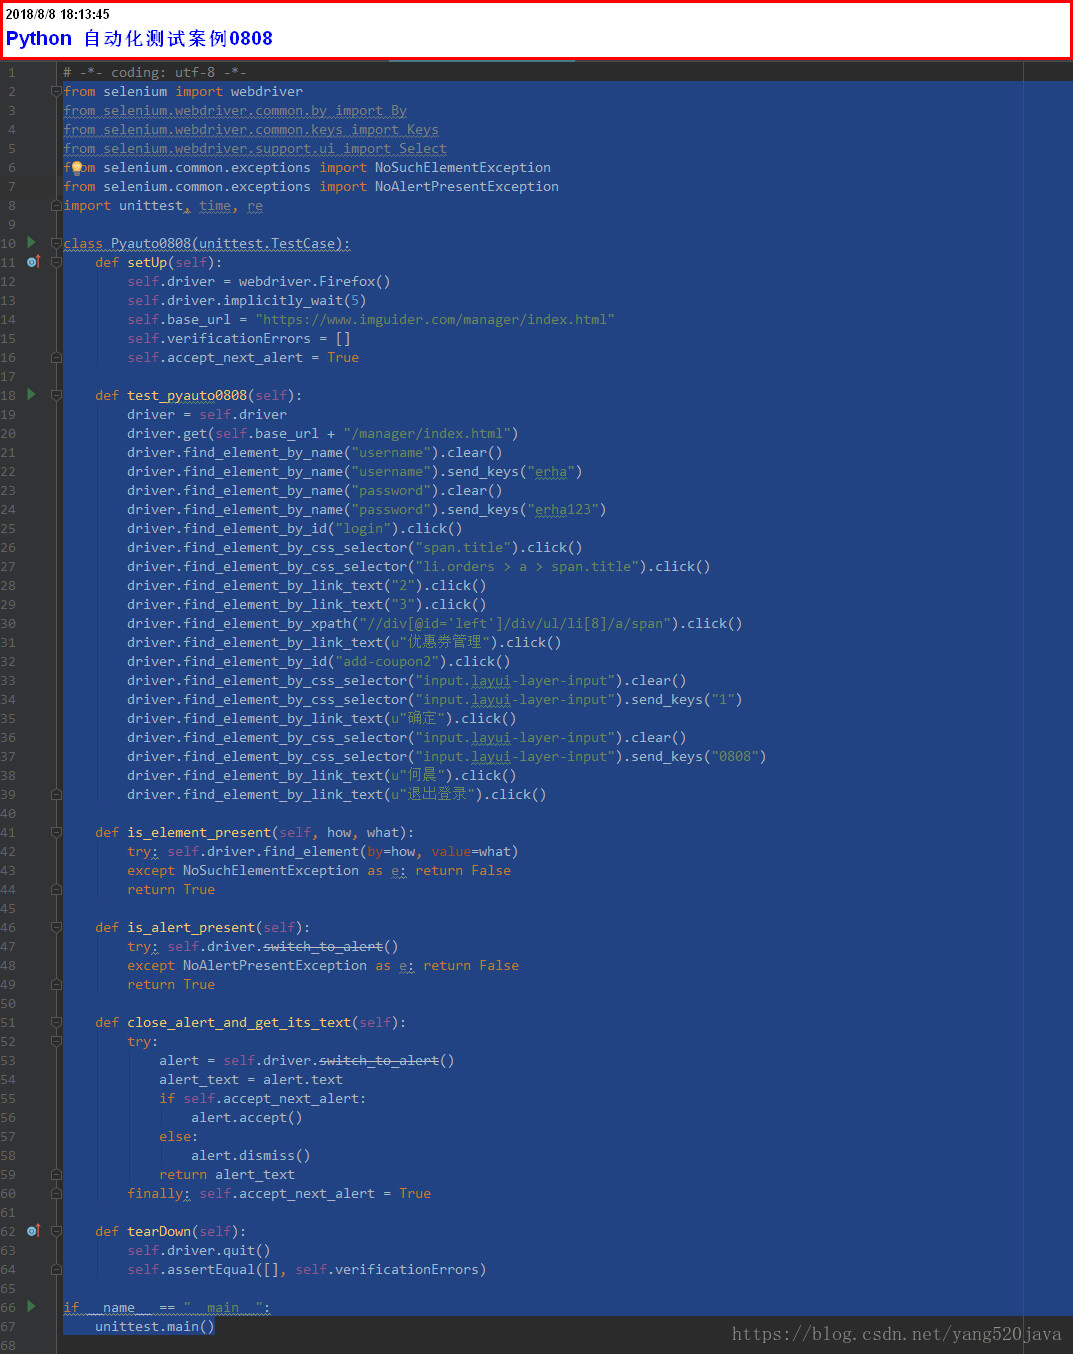Click implicitly_wait(5) call

click(x=295, y=300)
